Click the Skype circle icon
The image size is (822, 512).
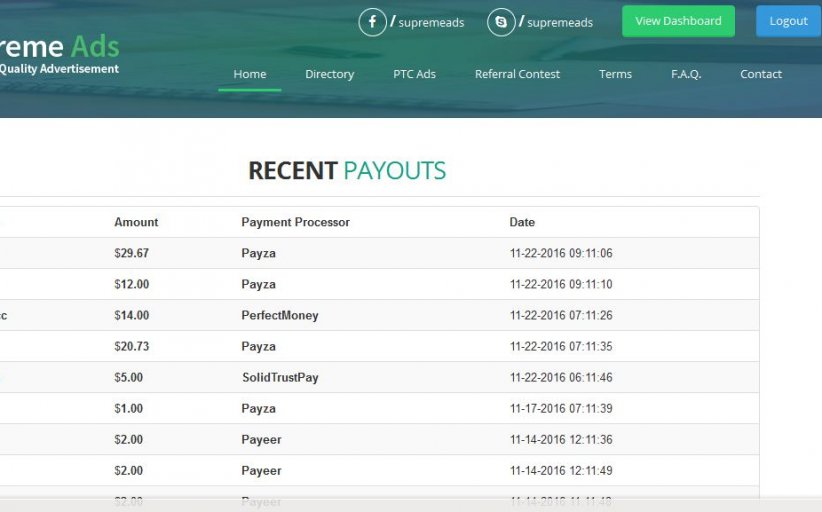(501, 22)
